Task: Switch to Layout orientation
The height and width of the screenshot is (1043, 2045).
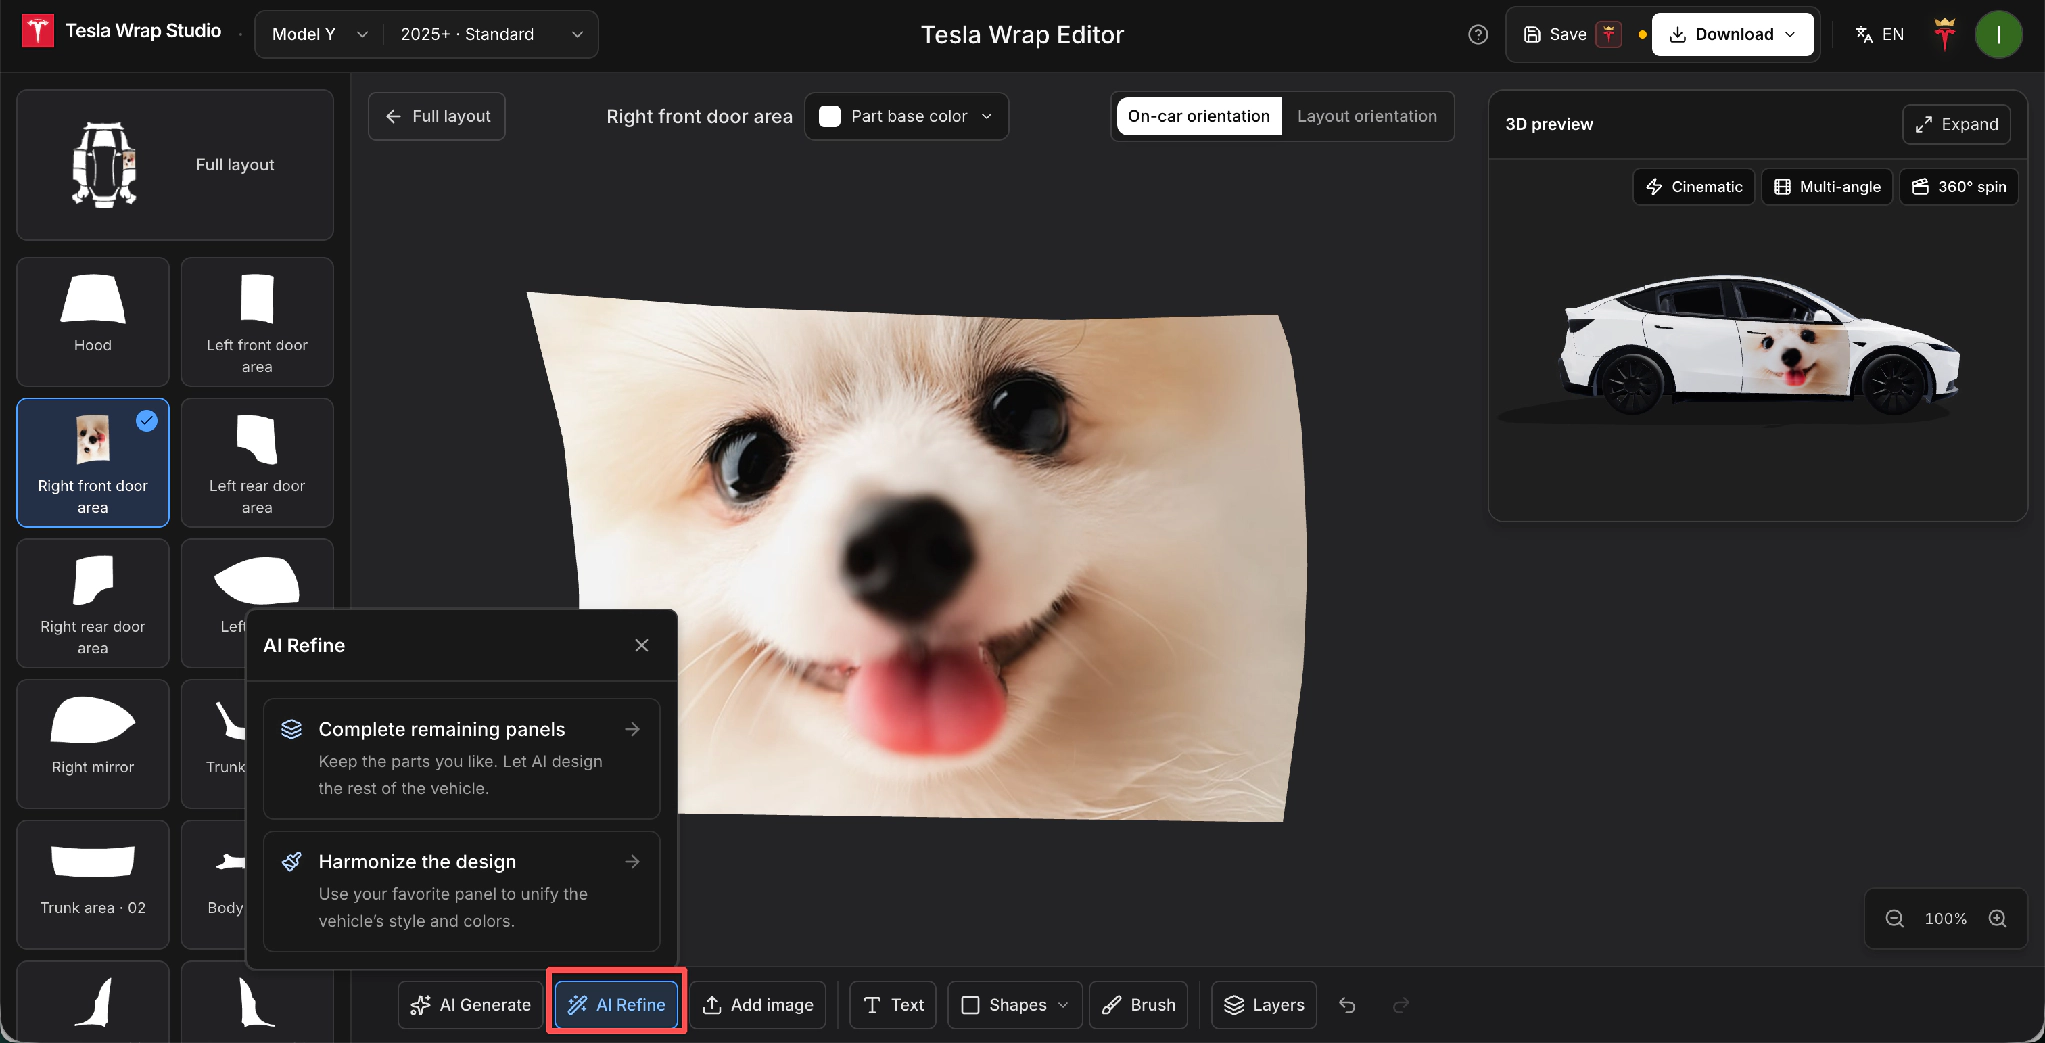Action: (1366, 116)
